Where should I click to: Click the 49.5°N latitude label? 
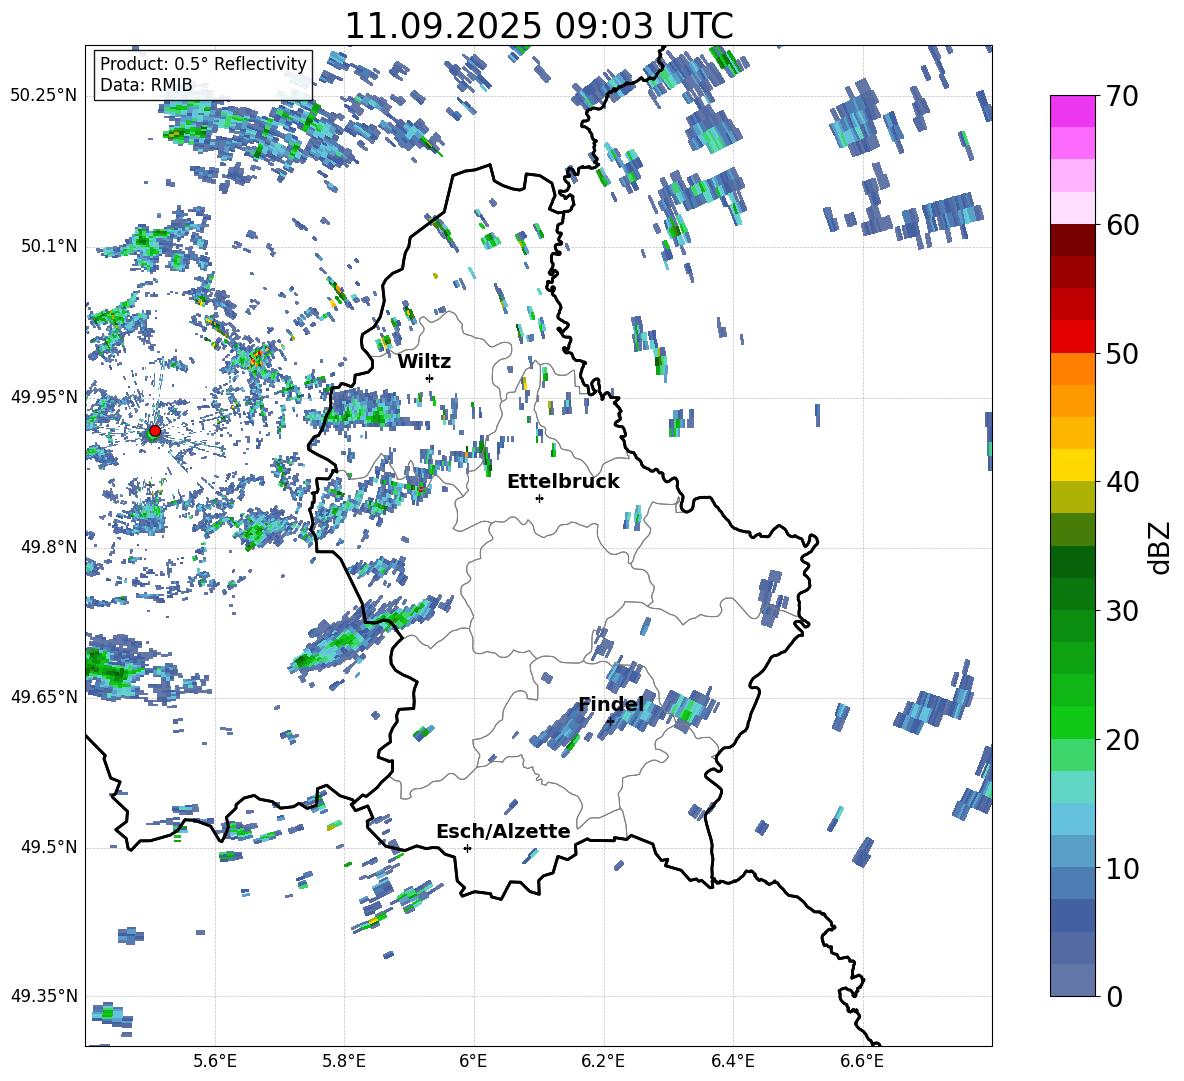coord(48,847)
